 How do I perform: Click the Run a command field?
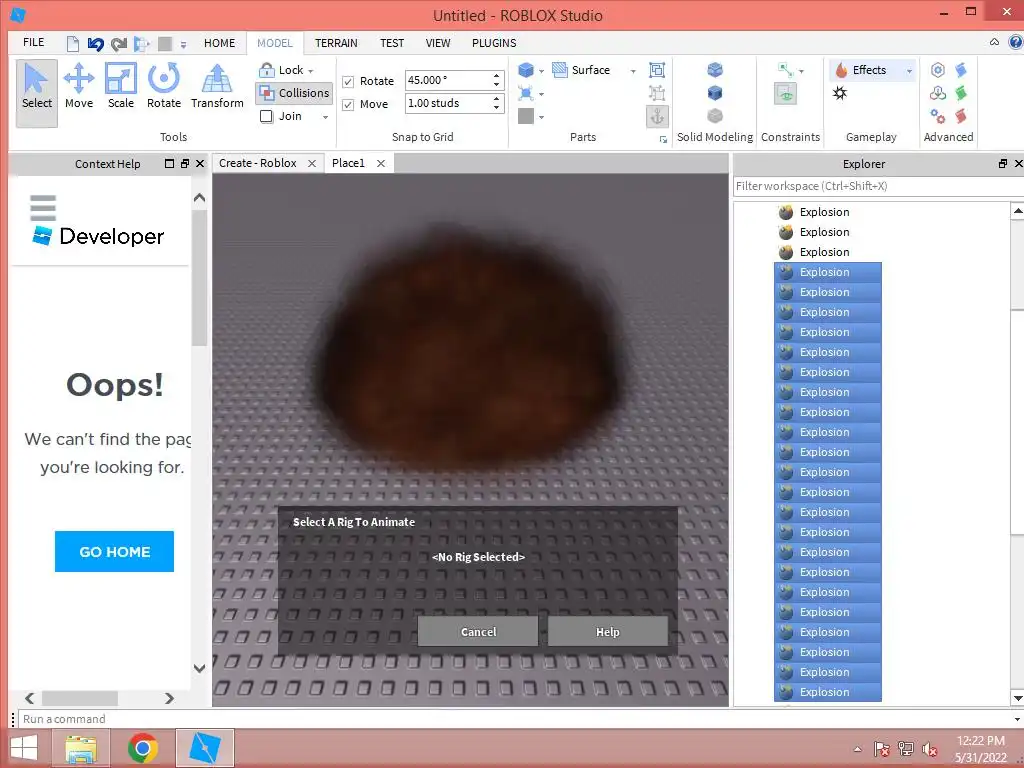coord(516,719)
